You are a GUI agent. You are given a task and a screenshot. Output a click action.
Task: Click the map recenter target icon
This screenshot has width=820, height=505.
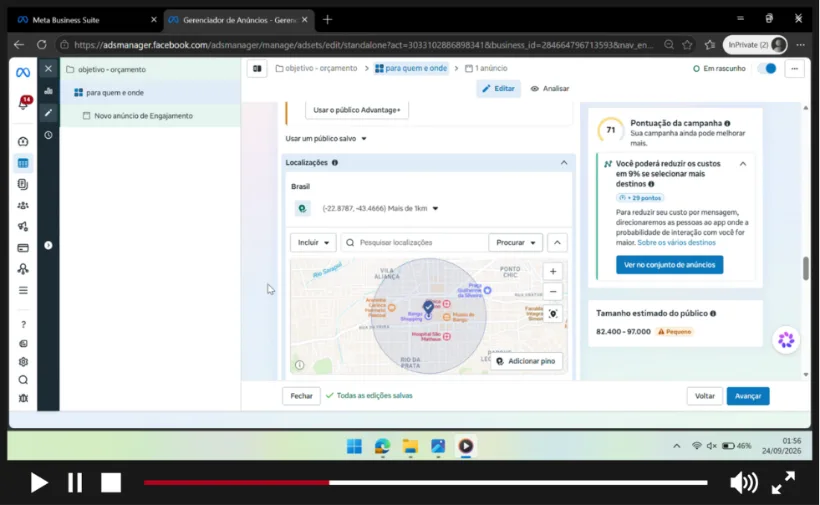click(553, 314)
